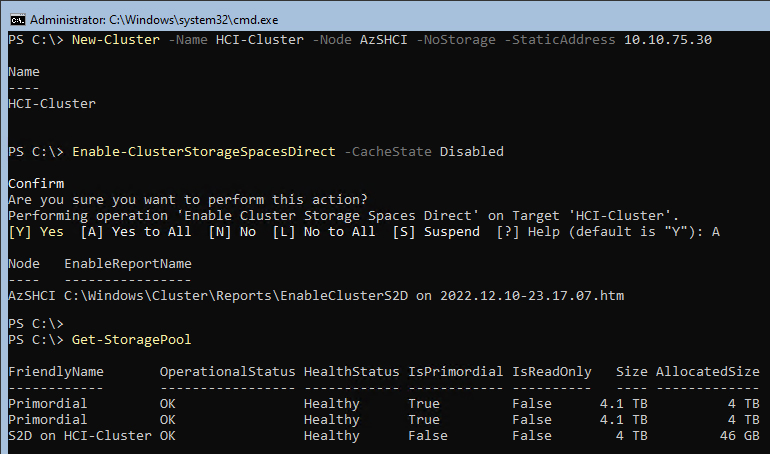The width and height of the screenshot is (770, 454).
Task: Click the cmd.exe icon in title bar
Action: point(18,20)
